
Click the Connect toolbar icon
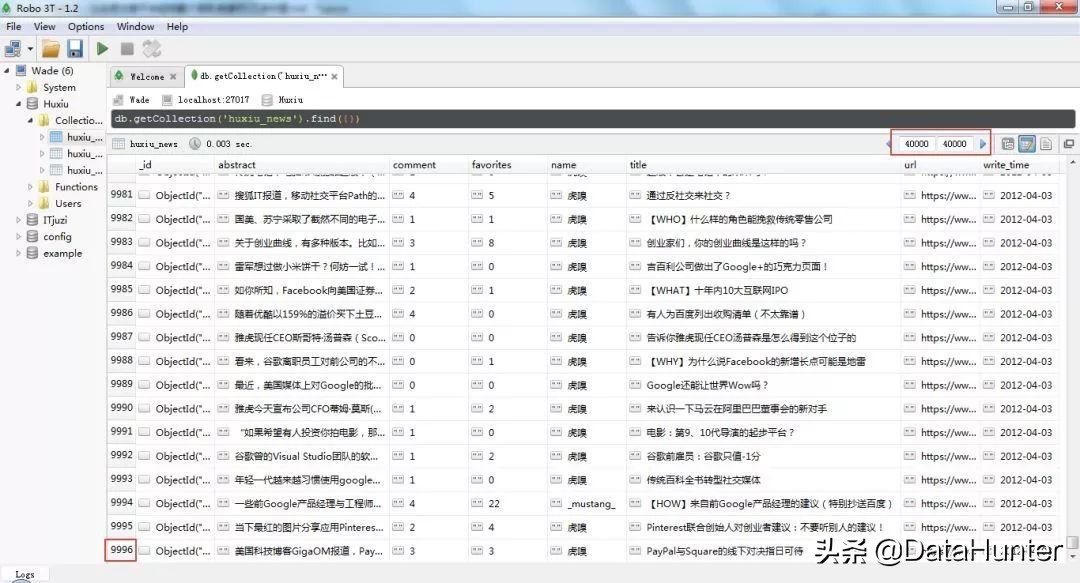point(12,49)
